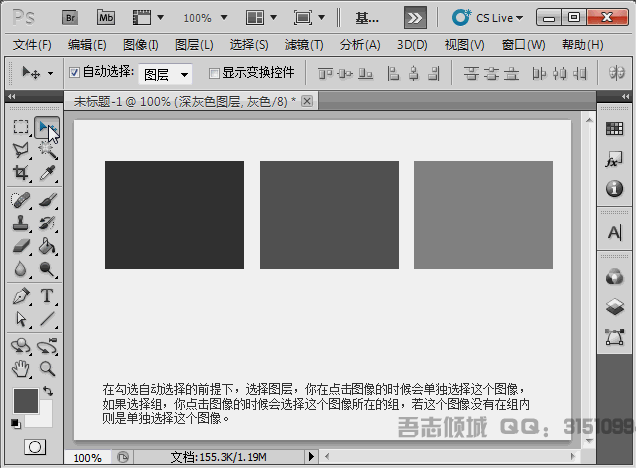Open the Layers panel icon

pos(615,307)
